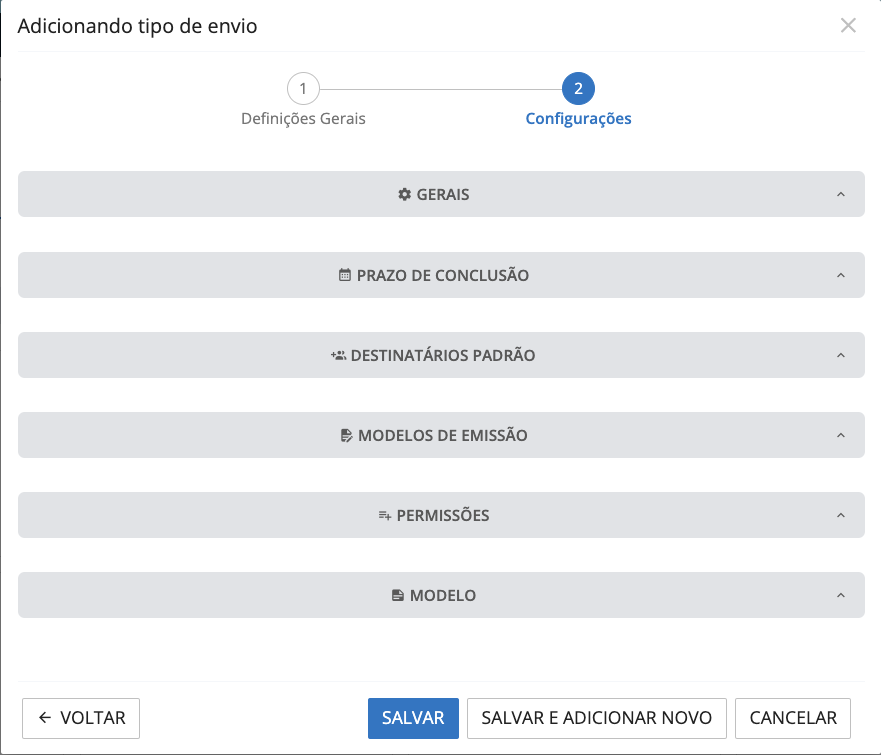
Task: Close the Adicionando tipo de envio dialog
Action: [848, 26]
